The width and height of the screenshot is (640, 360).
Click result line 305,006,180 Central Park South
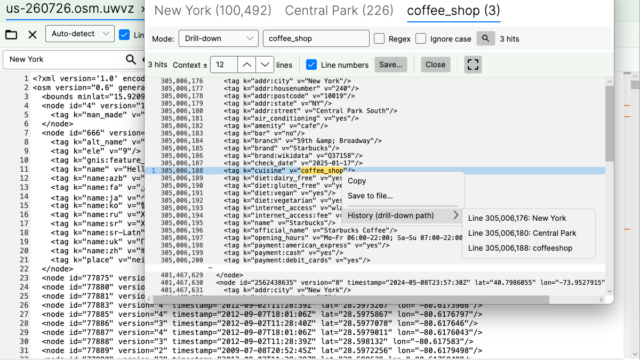(x=310, y=111)
